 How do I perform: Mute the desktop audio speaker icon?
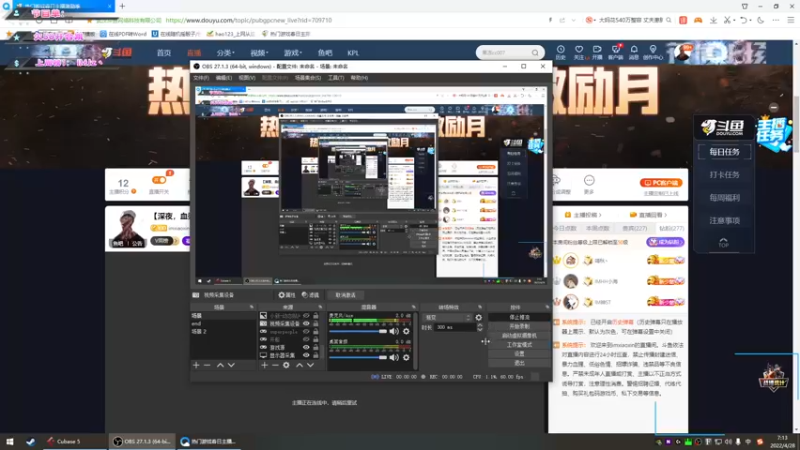(394, 358)
